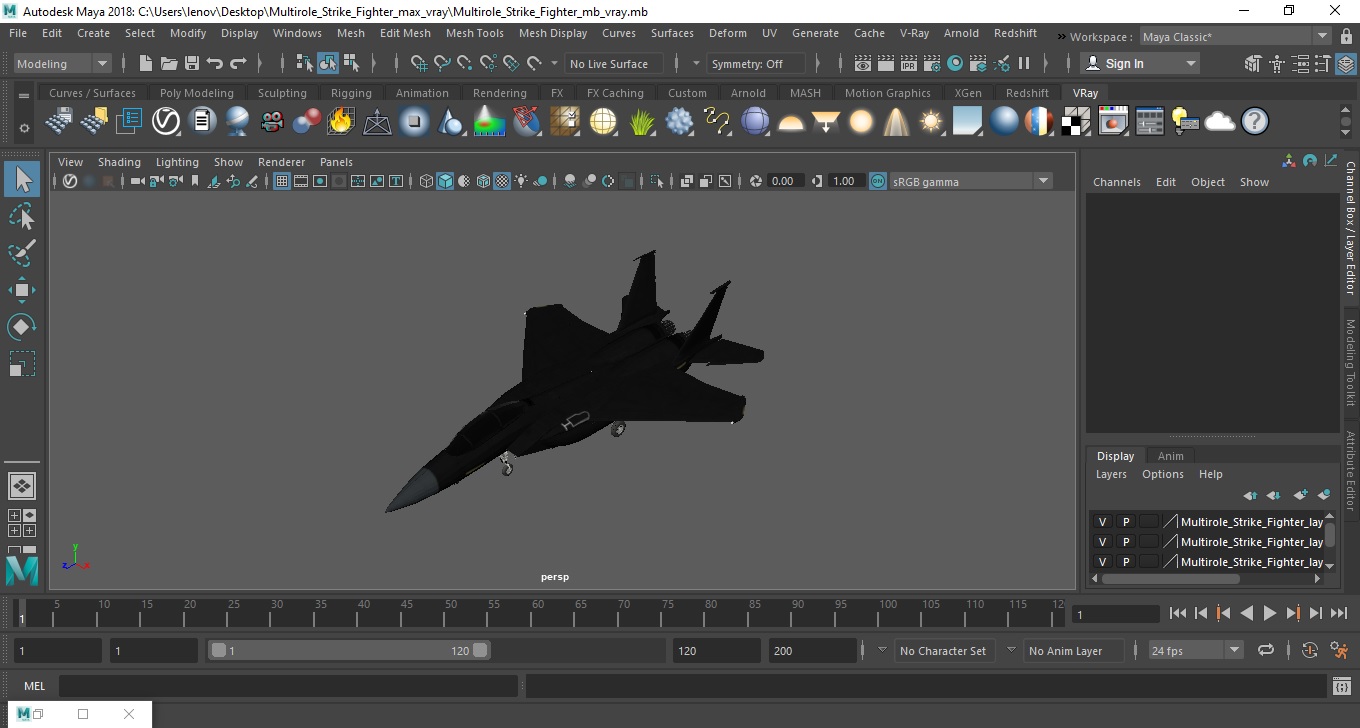Toggle visibility V of first Multirole_Strike_Fighter layer

pos(1102,522)
